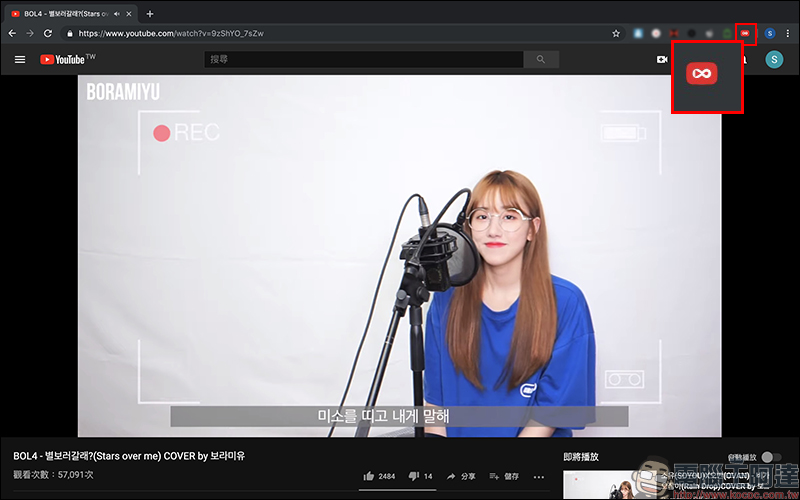Viewport: 800px width, 500px height.
Task: Dislike the video with thumbs-down 14
Action: pyautogui.click(x=420, y=476)
